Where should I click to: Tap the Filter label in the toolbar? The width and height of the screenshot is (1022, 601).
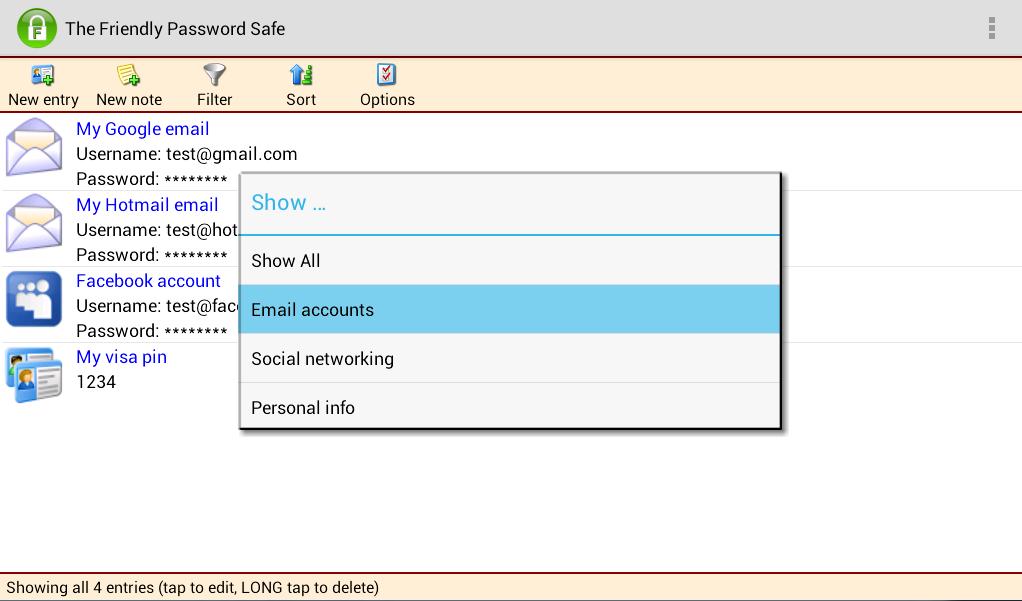pos(214,100)
